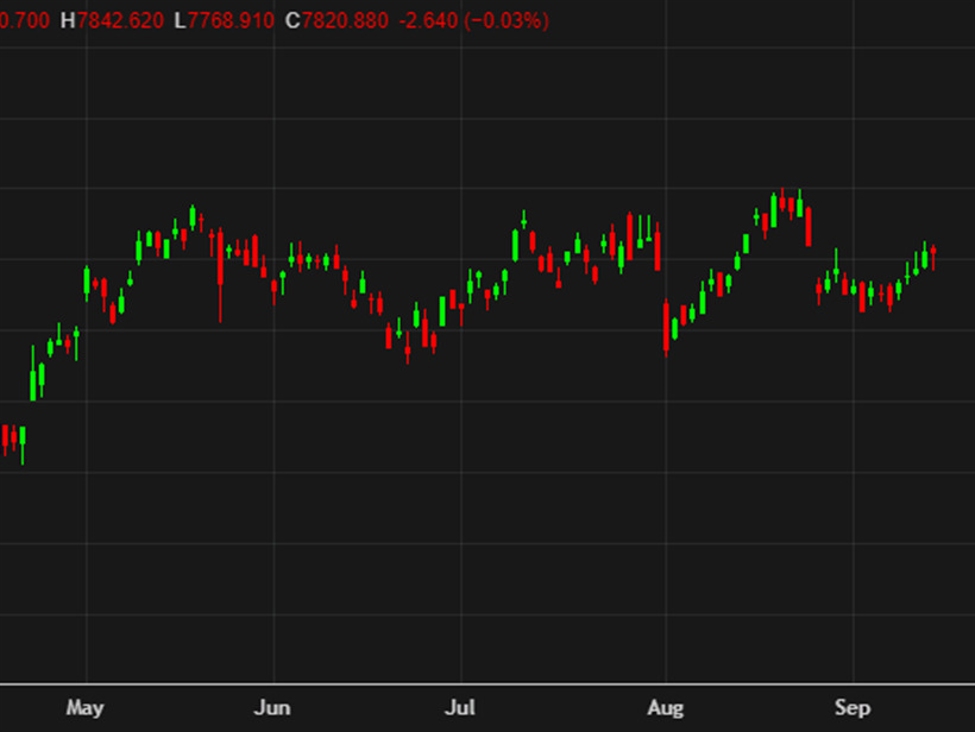Click the partial open value 0.700 at top left
The height and width of the screenshot is (732, 975).
(x=24, y=20)
